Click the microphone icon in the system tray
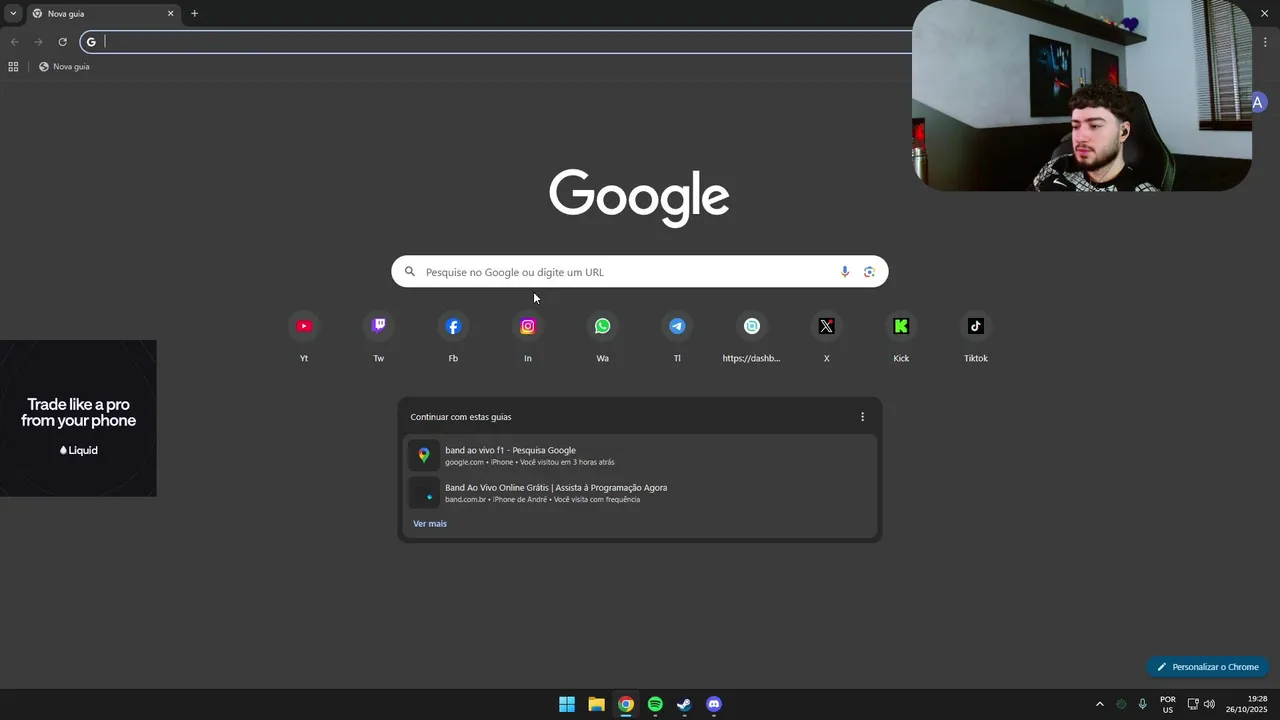 pyautogui.click(x=1143, y=704)
